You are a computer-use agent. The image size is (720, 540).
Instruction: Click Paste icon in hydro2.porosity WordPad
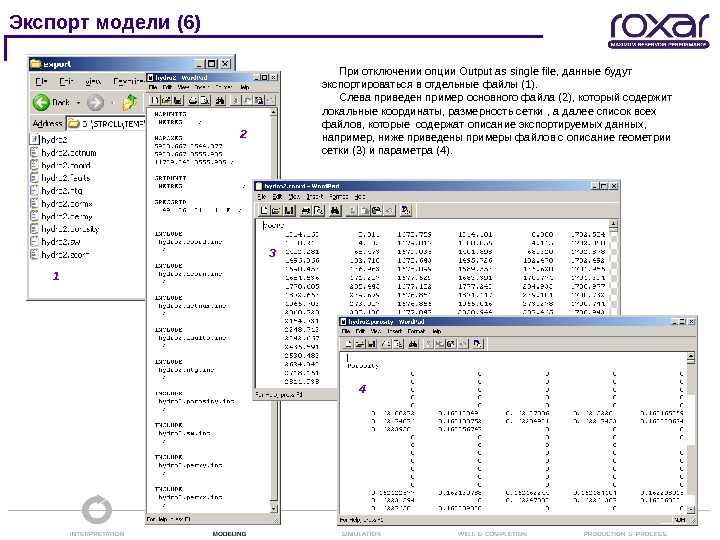[x=451, y=343]
